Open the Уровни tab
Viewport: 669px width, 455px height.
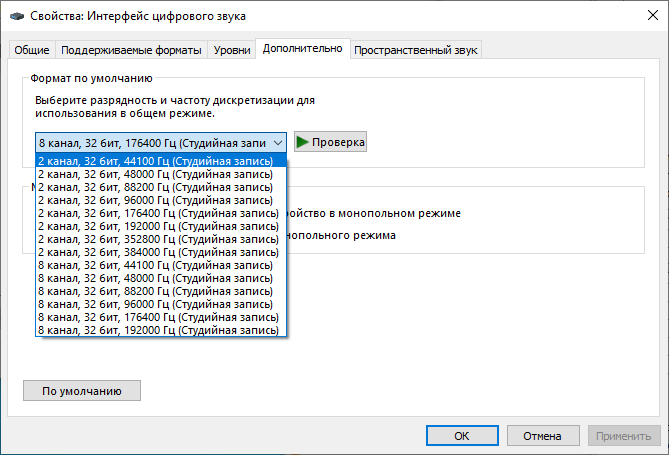pyautogui.click(x=232, y=50)
